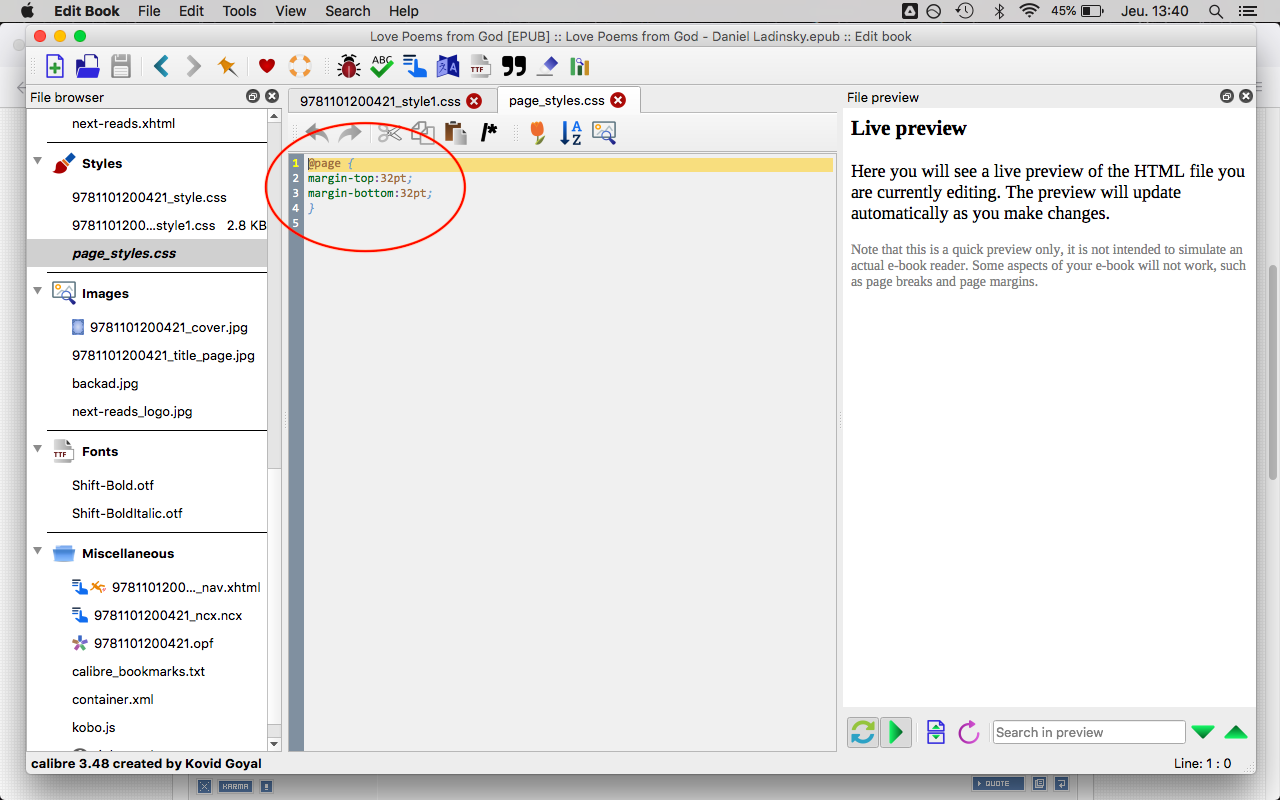This screenshot has height=800, width=1280.
Task: Open the Help menu
Action: pos(404,11)
